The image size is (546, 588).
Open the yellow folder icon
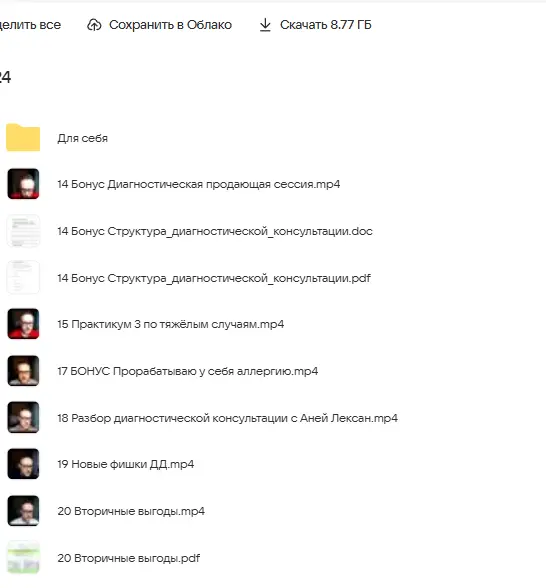click(x=23, y=137)
